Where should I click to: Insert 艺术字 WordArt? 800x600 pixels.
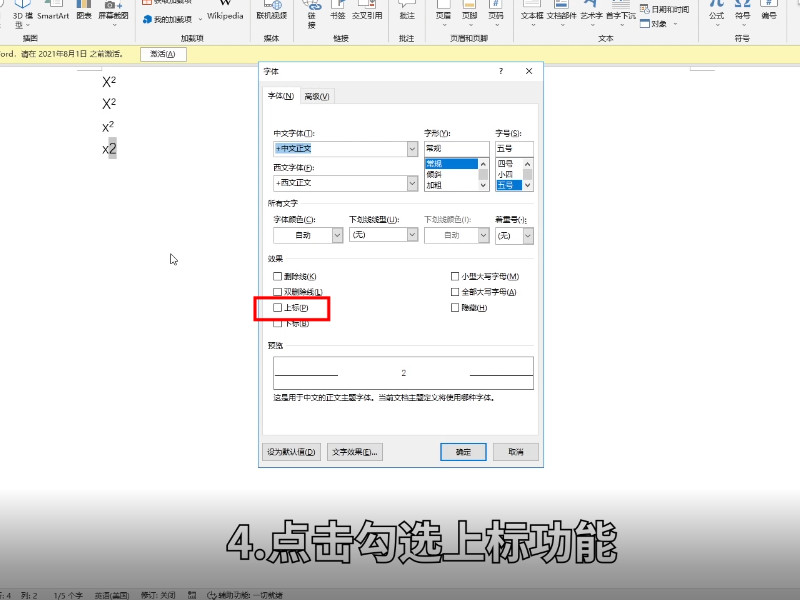coord(591,13)
